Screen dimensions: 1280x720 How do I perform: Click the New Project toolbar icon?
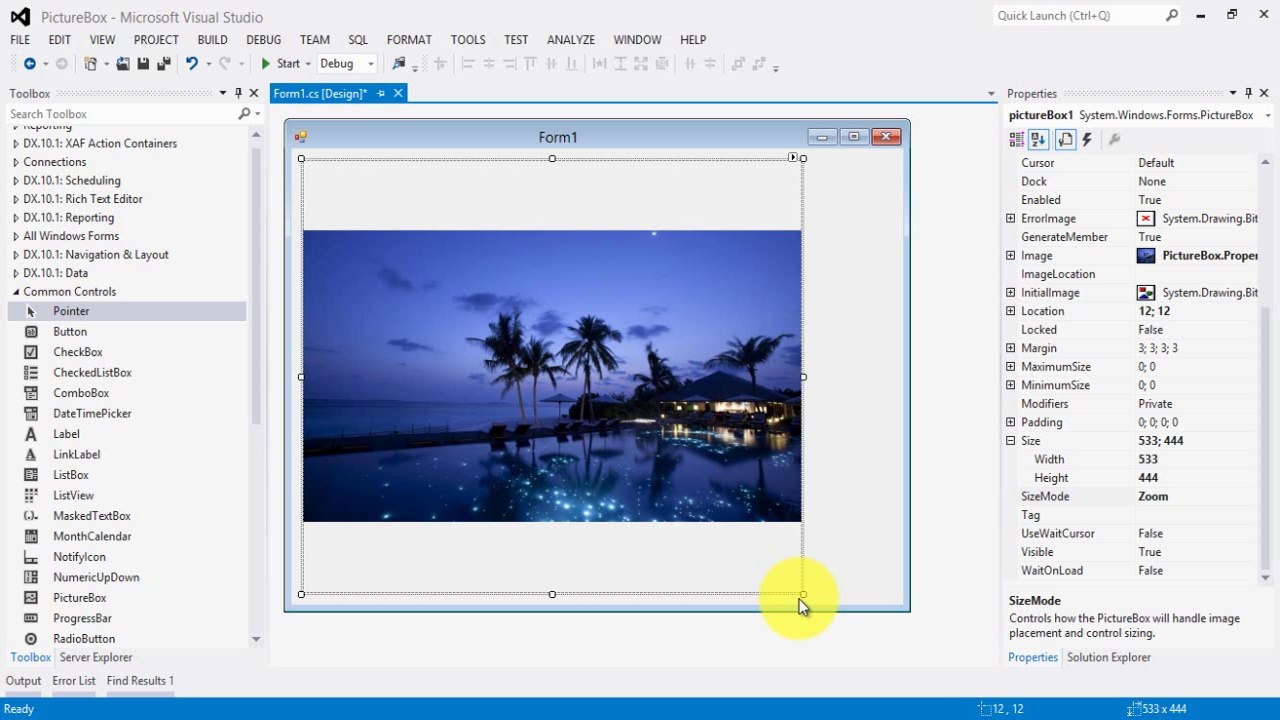pos(90,64)
